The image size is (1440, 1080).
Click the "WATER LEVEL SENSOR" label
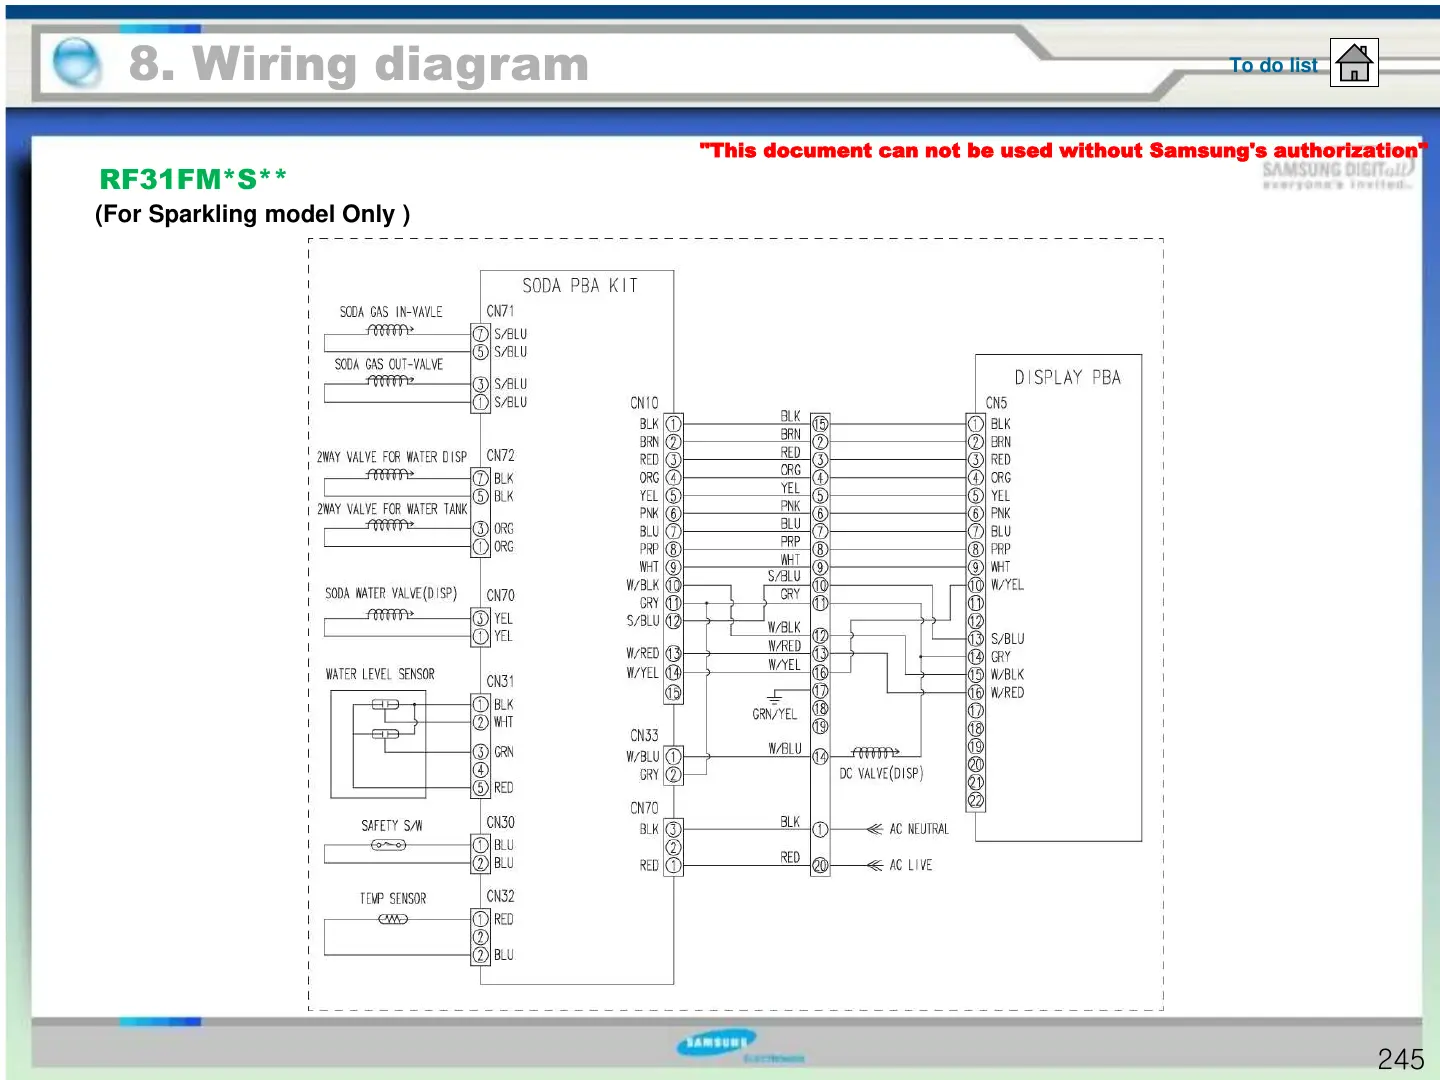coord(380,674)
